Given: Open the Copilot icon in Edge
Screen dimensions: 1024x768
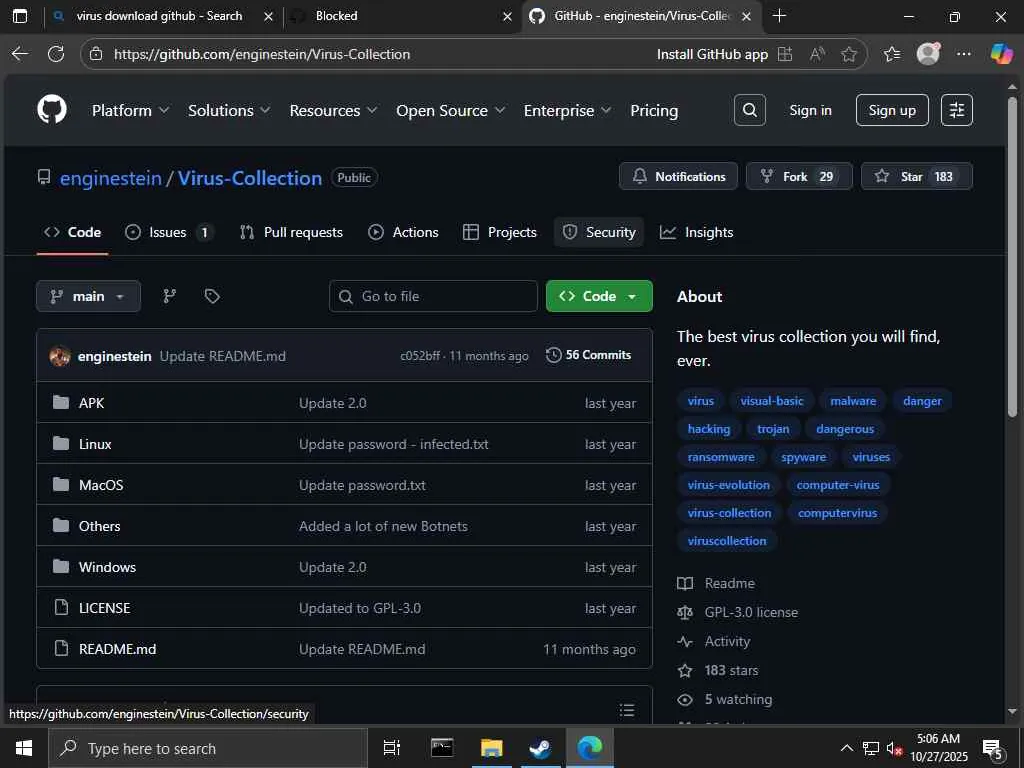Looking at the screenshot, I should click(1001, 54).
